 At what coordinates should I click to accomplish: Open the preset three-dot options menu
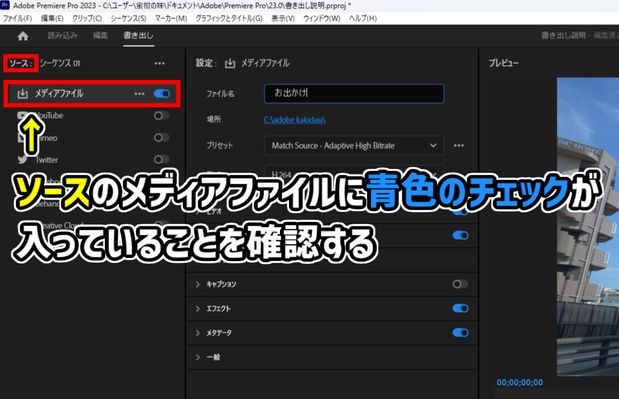pyautogui.click(x=459, y=146)
